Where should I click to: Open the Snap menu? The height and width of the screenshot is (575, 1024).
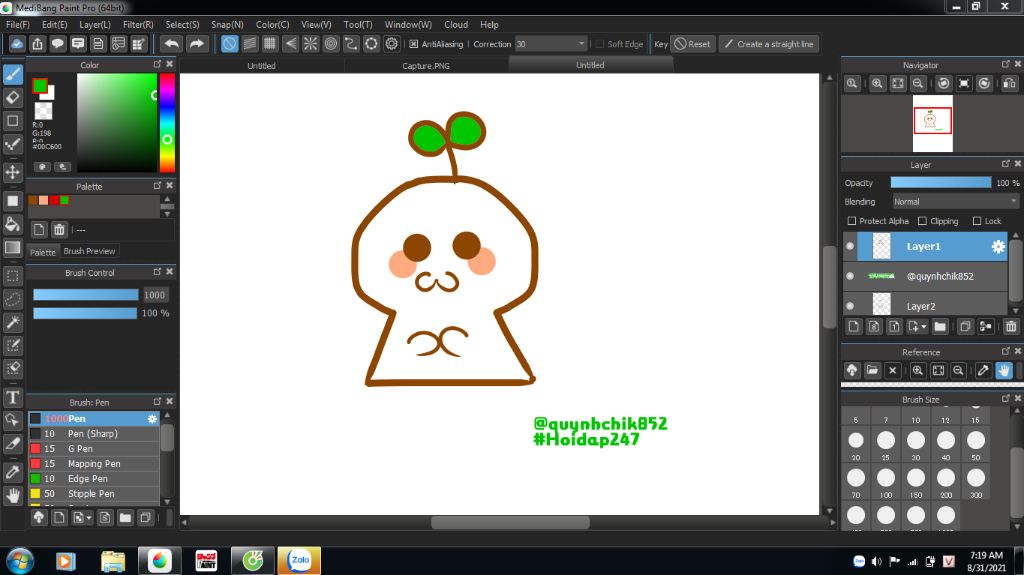(227, 24)
